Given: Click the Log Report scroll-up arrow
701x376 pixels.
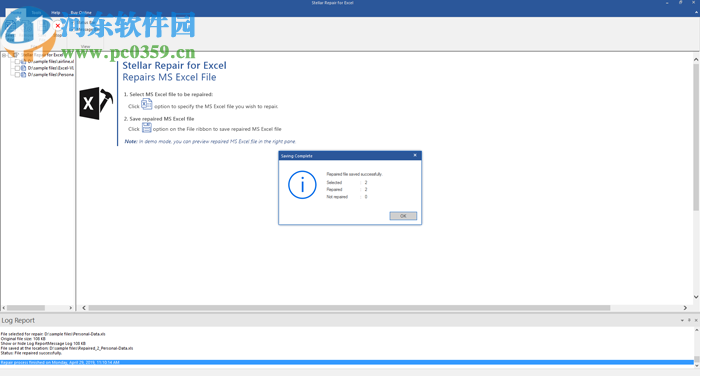Looking at the screenshot, I should (697, 330).
